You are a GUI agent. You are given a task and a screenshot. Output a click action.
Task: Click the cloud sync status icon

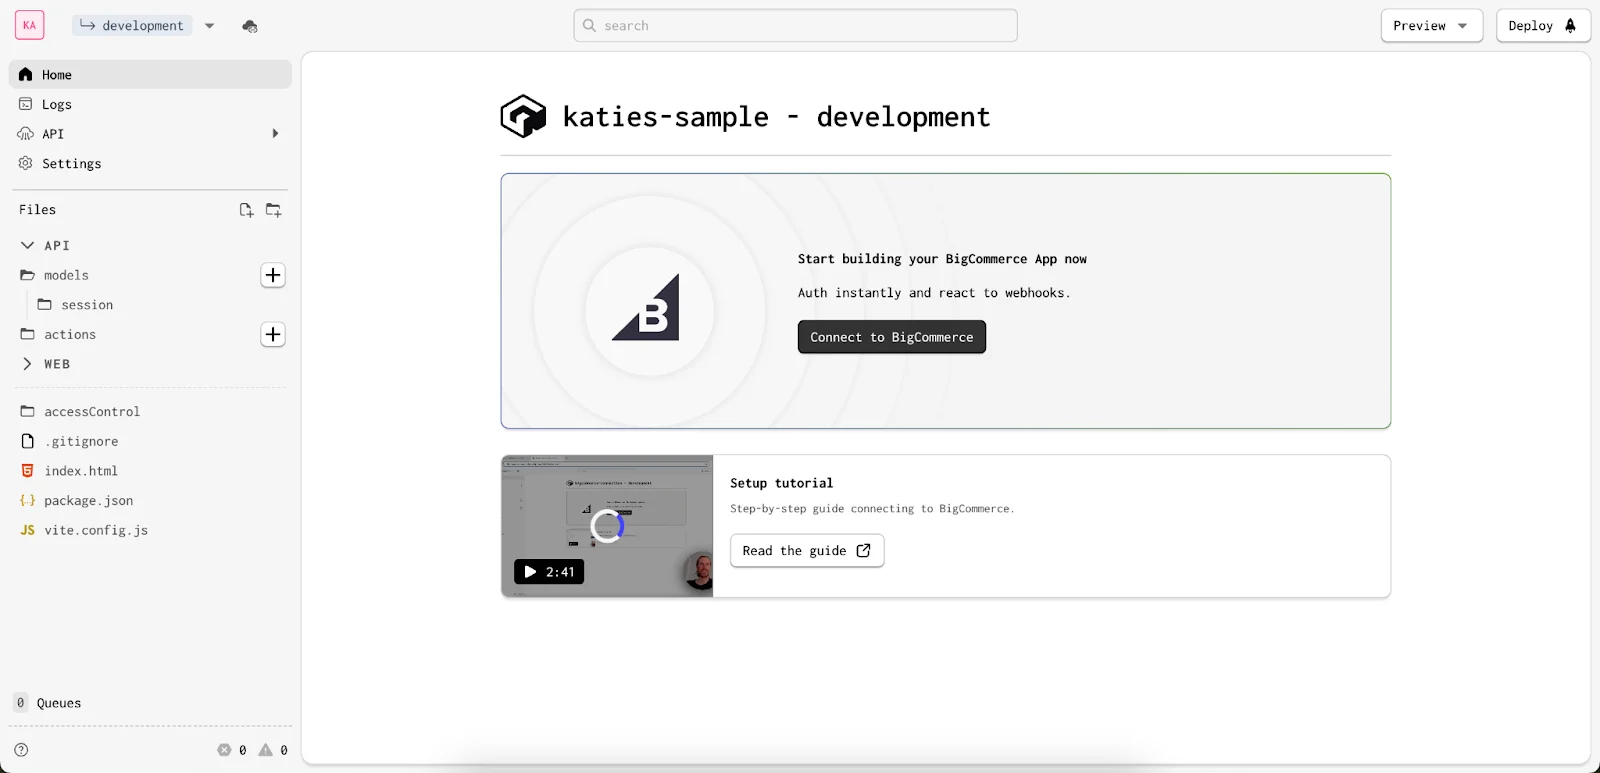250,26
